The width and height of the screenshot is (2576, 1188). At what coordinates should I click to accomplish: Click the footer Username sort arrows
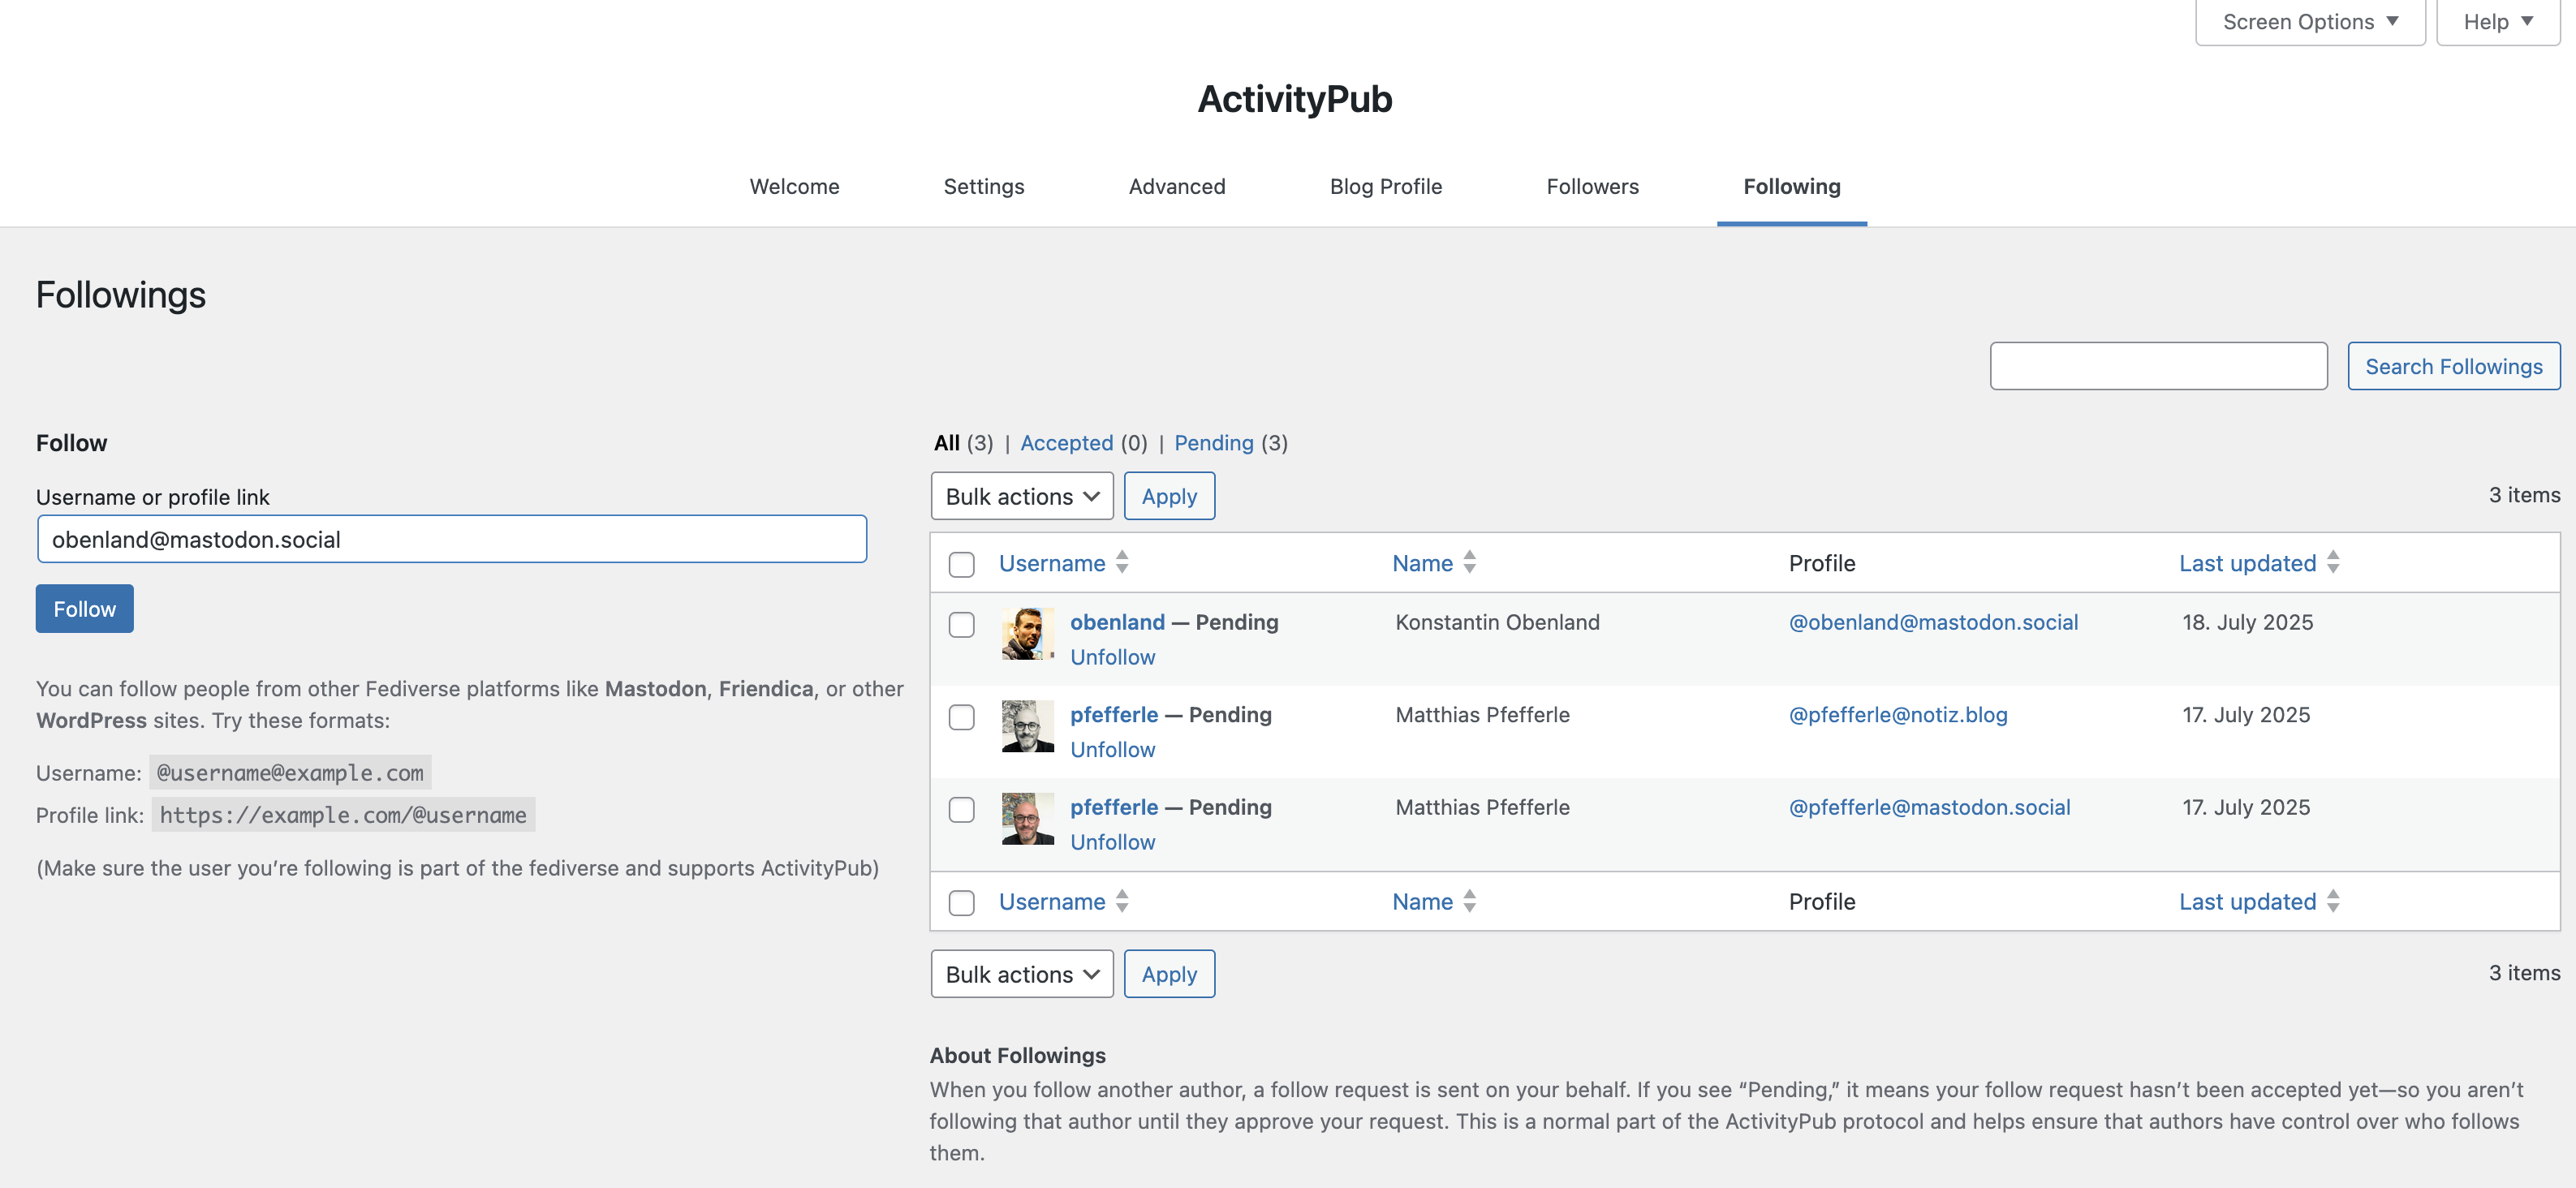point(1122,901)
